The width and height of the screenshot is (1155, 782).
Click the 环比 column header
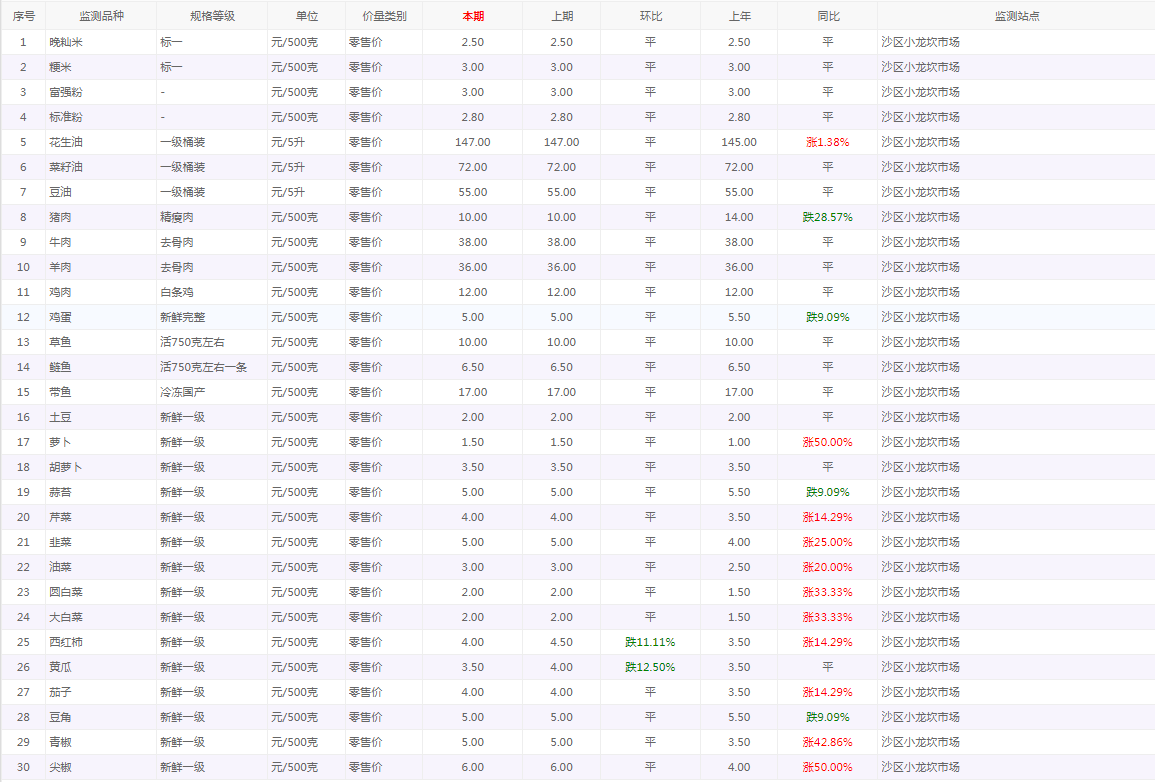click(650, 16)
